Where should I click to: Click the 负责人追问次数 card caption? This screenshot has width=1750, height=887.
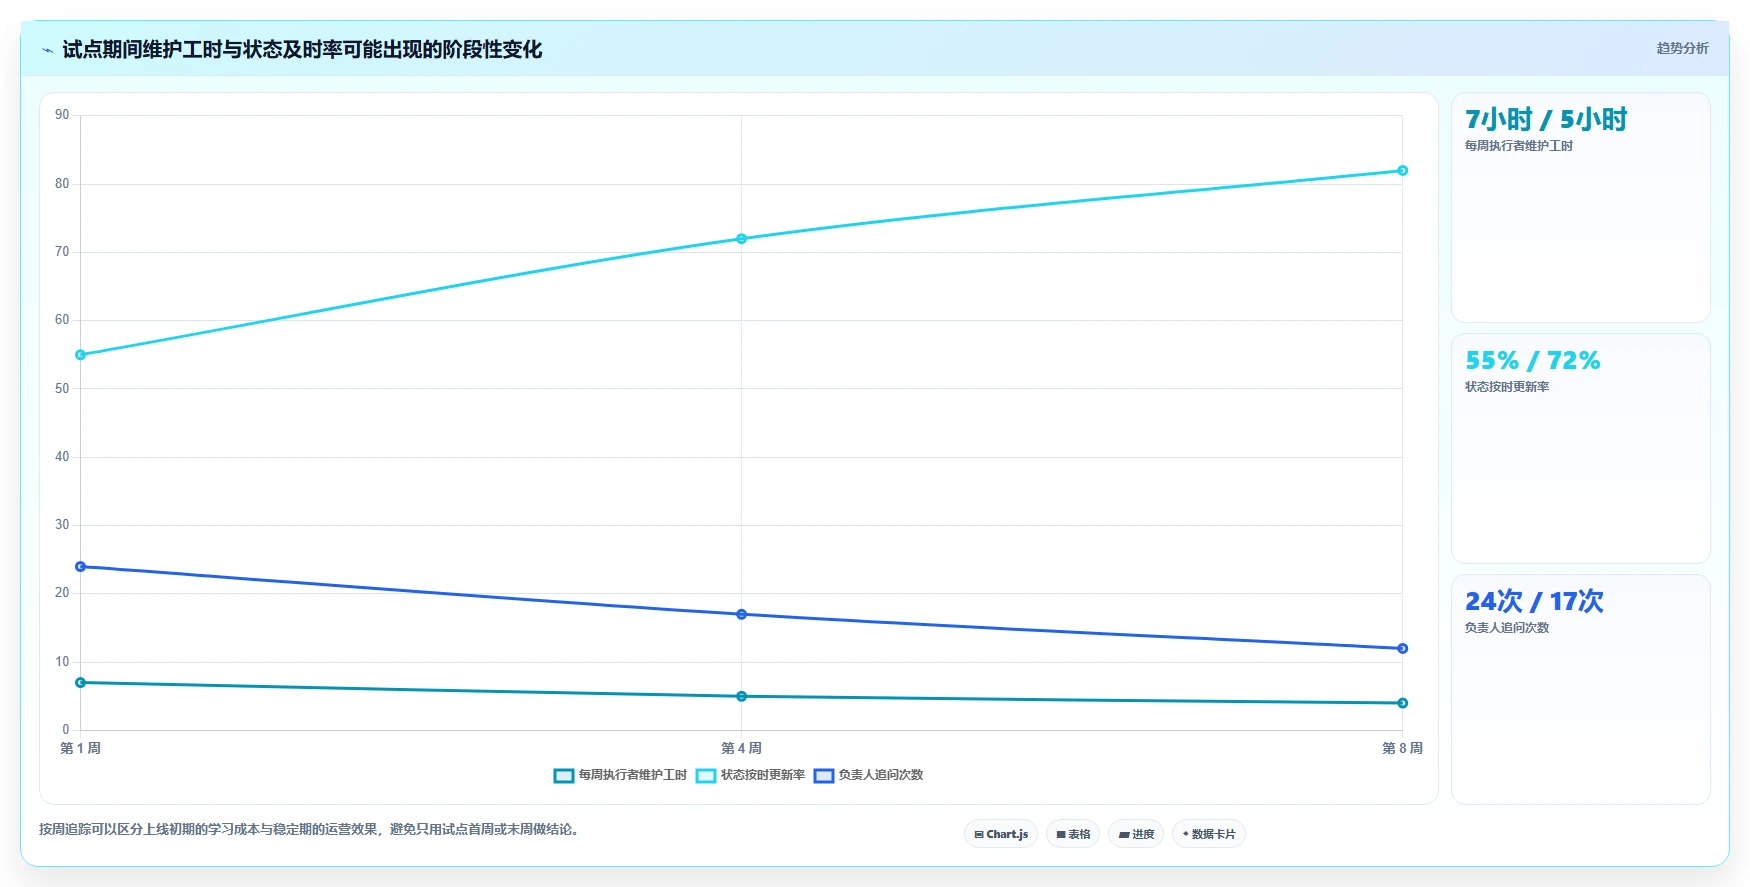(x=1506, y=628)
